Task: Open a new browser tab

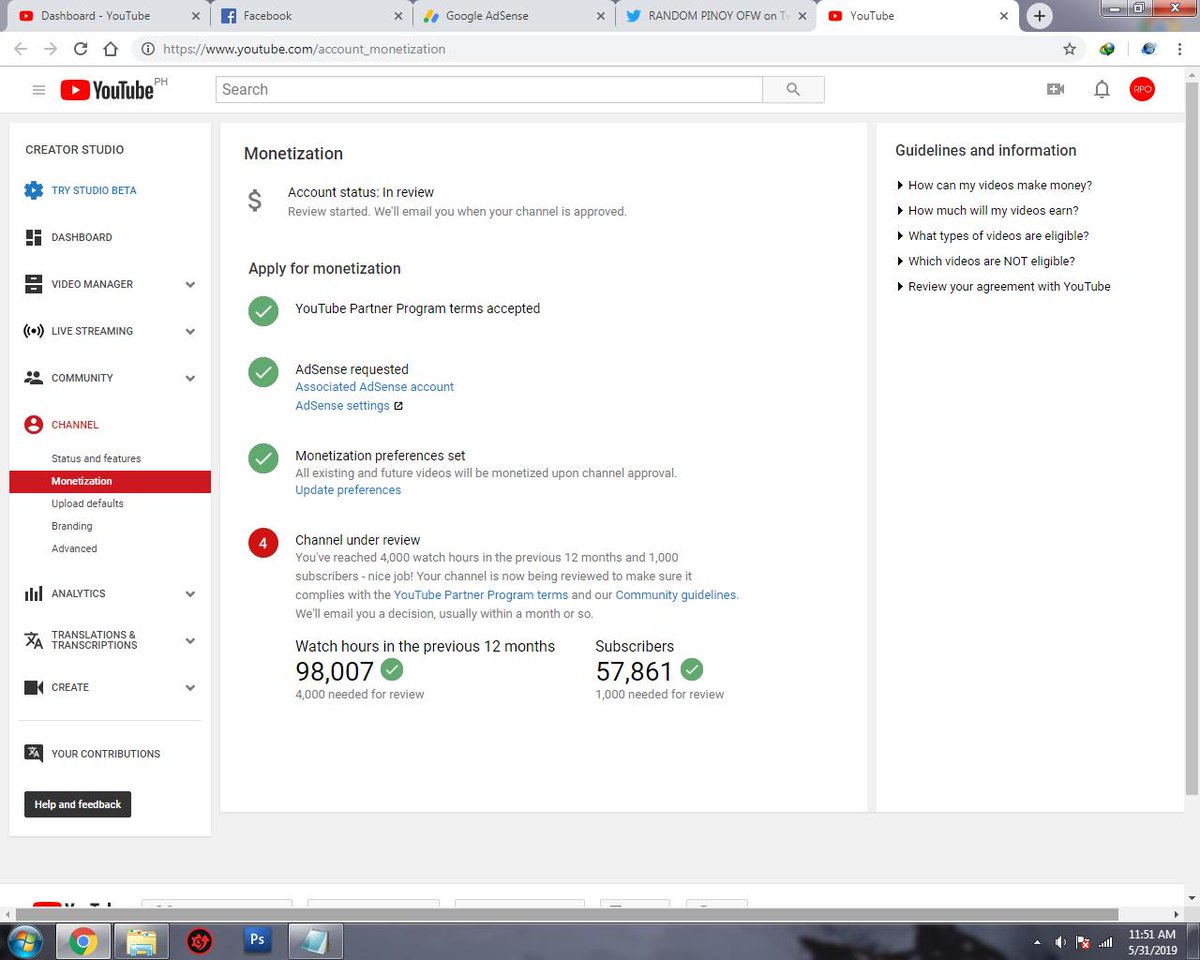Action: [x=1040, y=16]
